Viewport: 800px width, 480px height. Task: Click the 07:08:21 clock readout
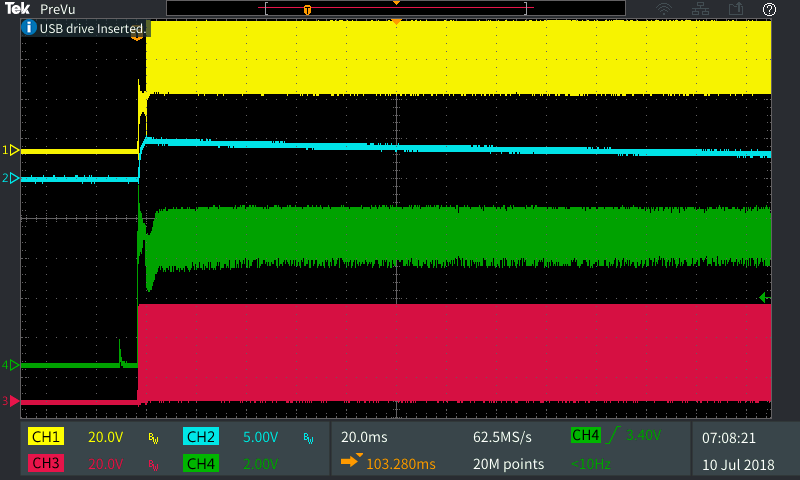click(729, 438)
